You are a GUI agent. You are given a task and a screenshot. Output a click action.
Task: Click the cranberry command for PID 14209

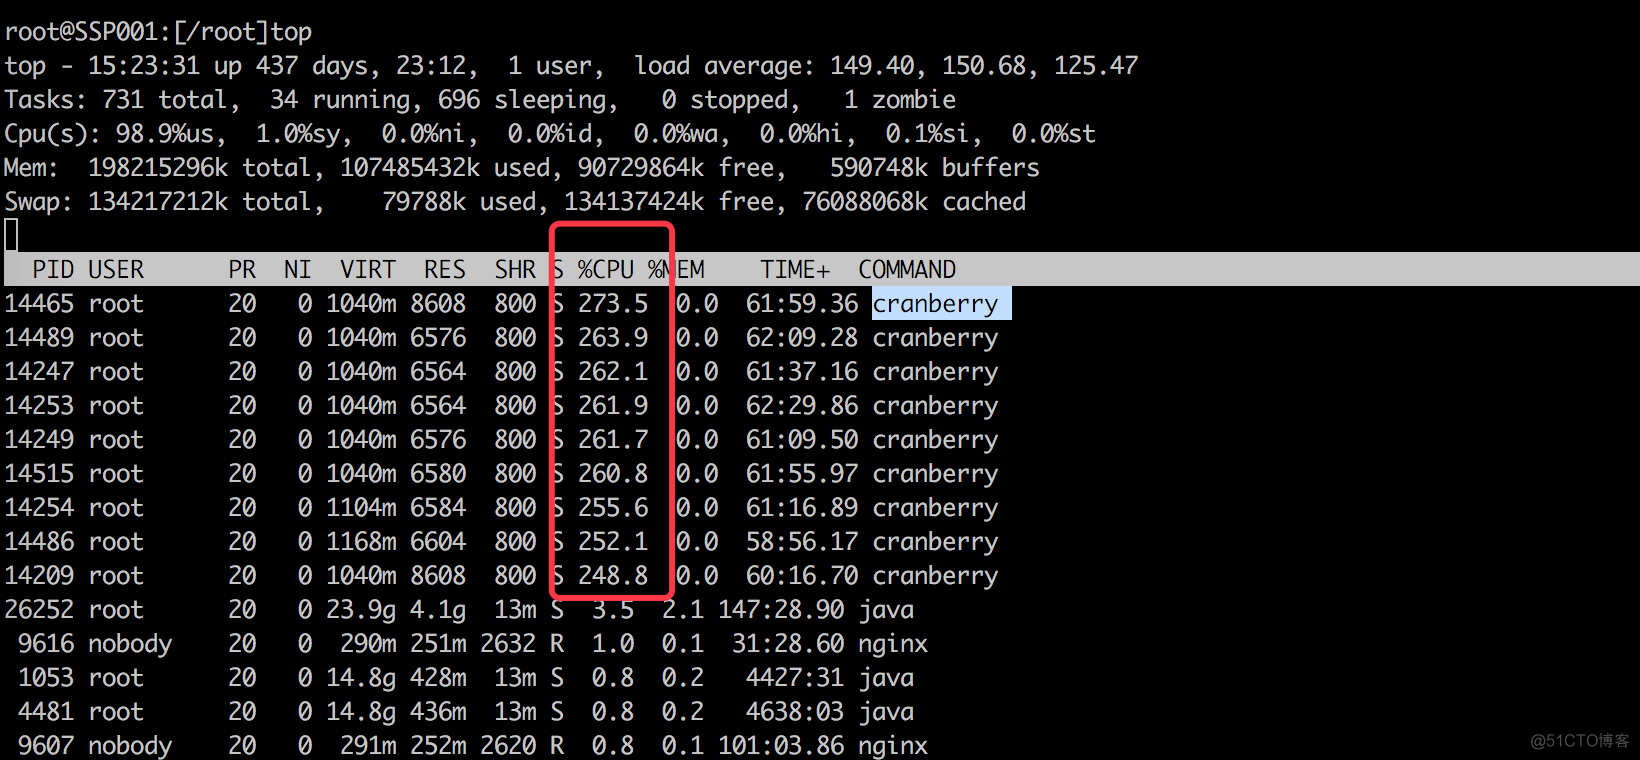[935, 576]
